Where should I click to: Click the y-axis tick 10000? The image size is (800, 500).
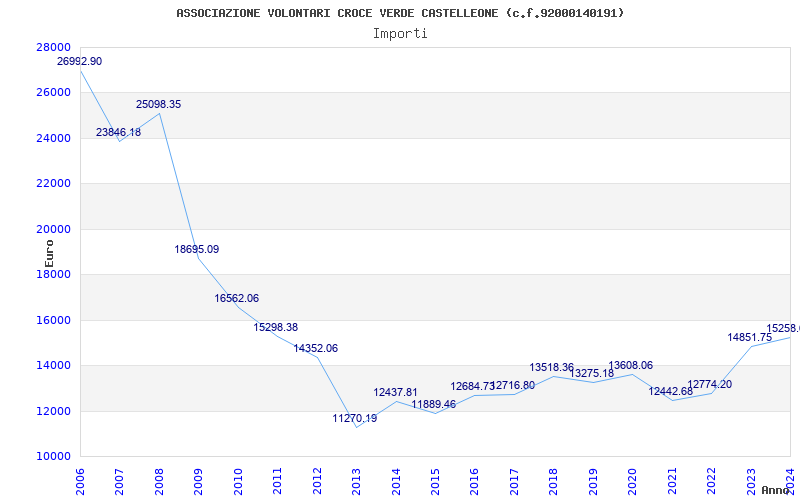tap(54, 457)
